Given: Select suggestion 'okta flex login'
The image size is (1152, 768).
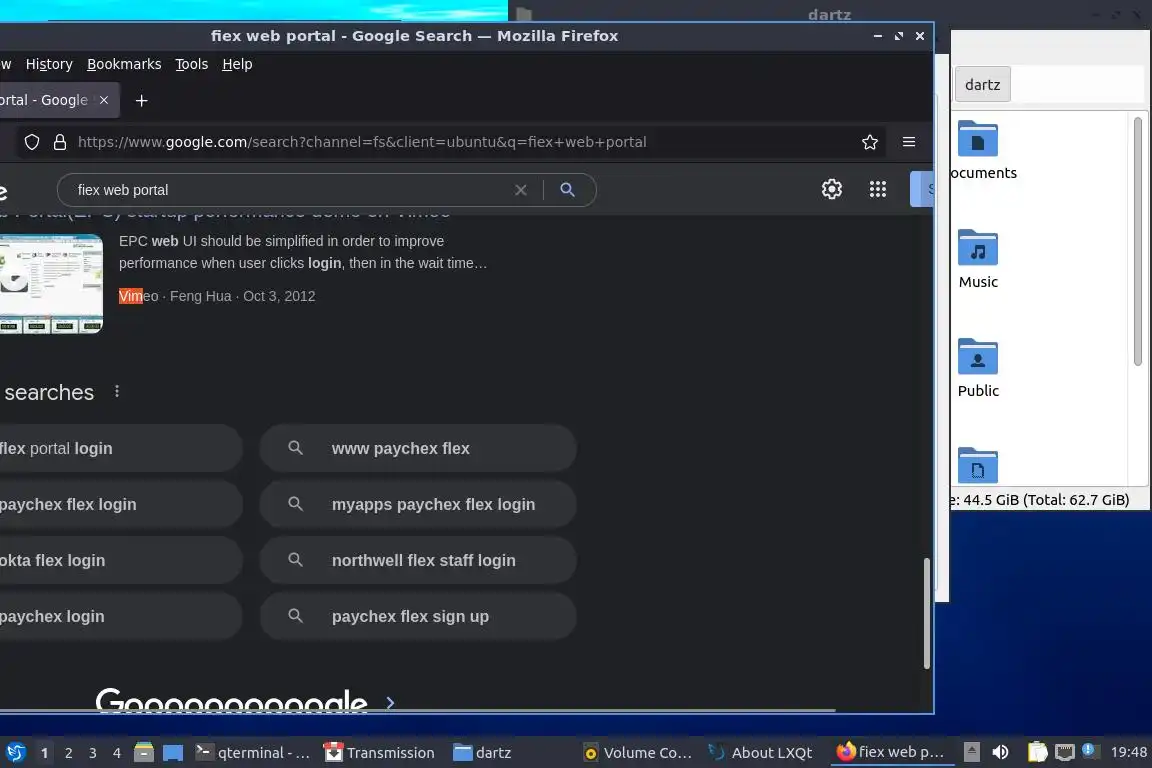Looking at the screenshot, I should [120, 560].
